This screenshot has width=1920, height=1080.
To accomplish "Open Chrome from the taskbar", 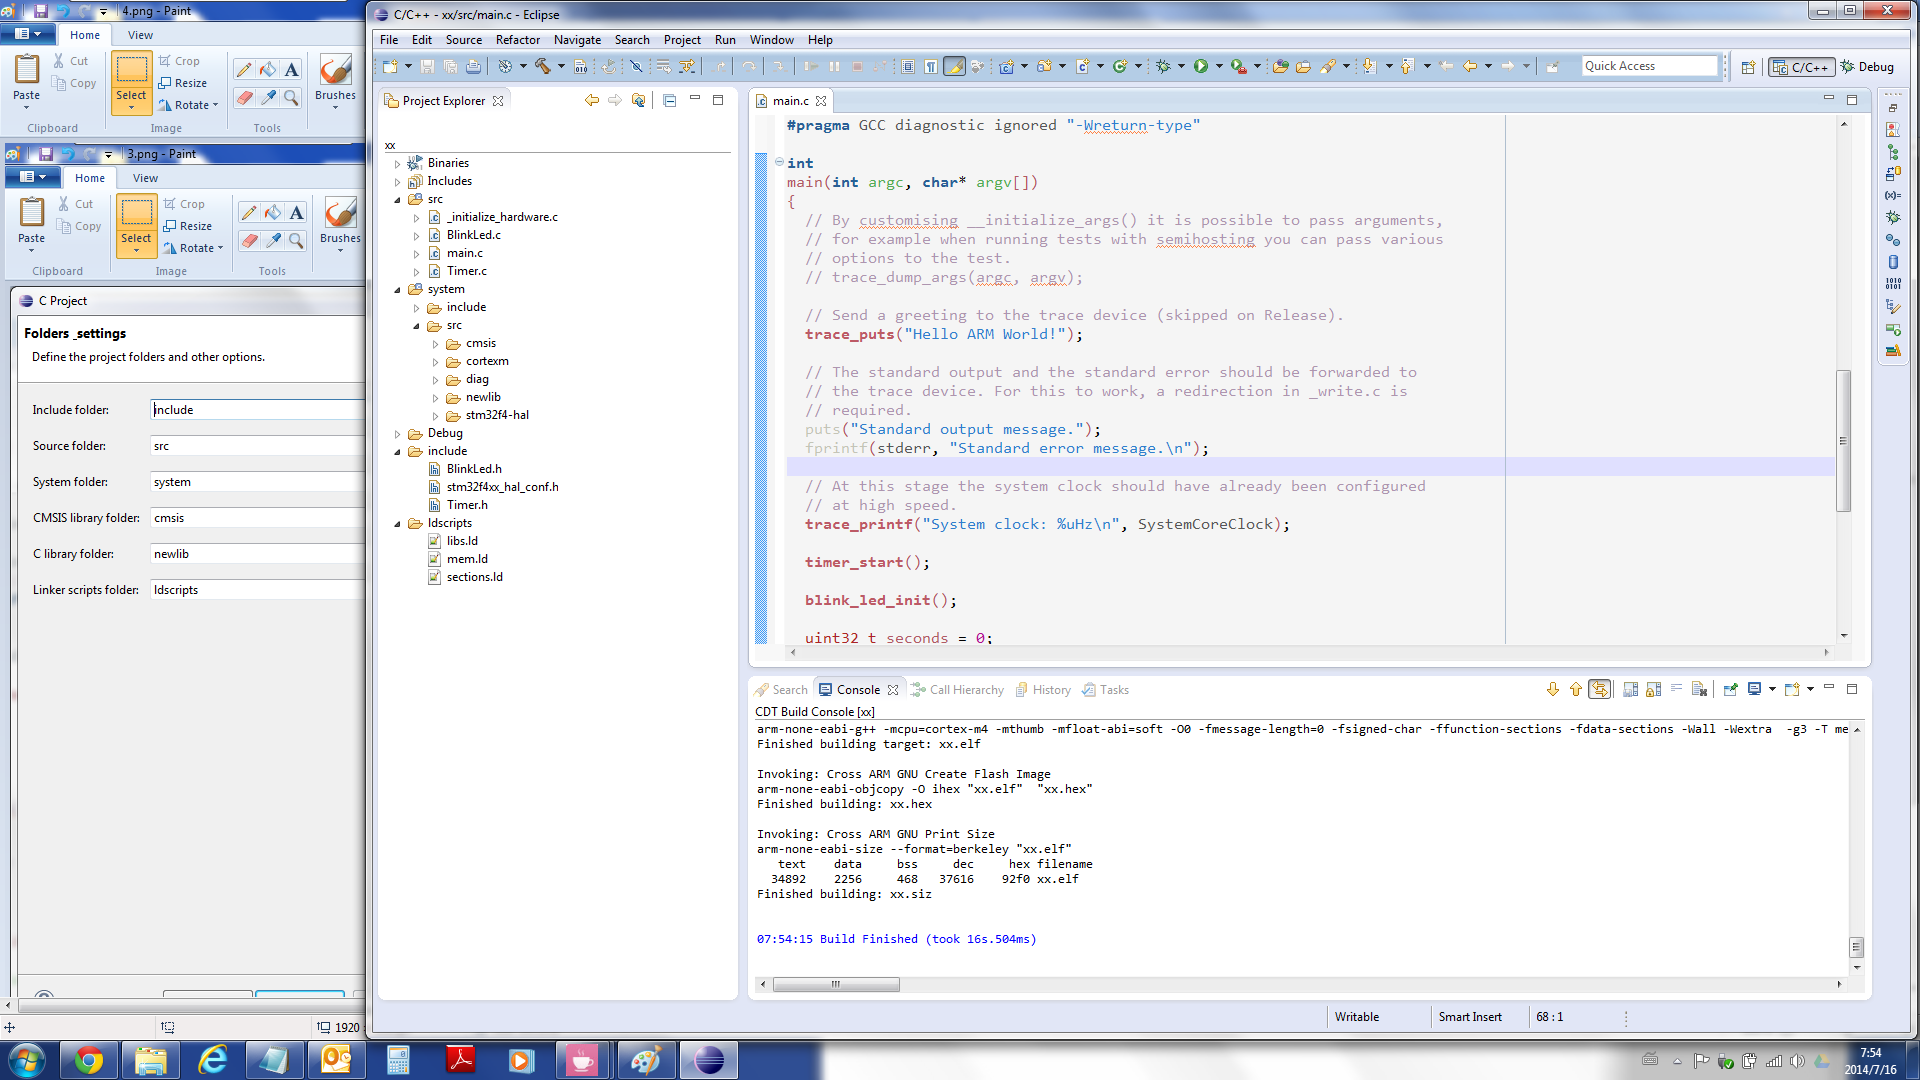I will [89, 1060].
